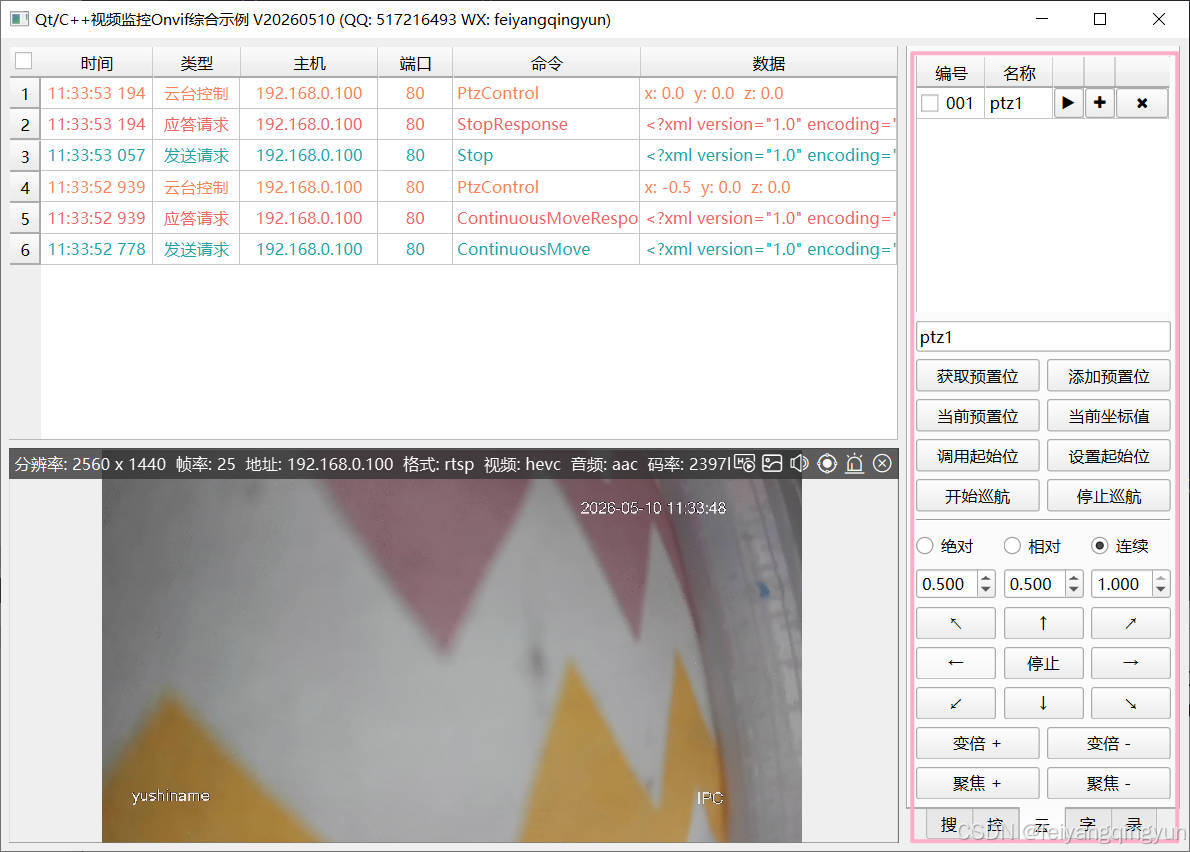Click 当前预置位 button

(978, 417)
